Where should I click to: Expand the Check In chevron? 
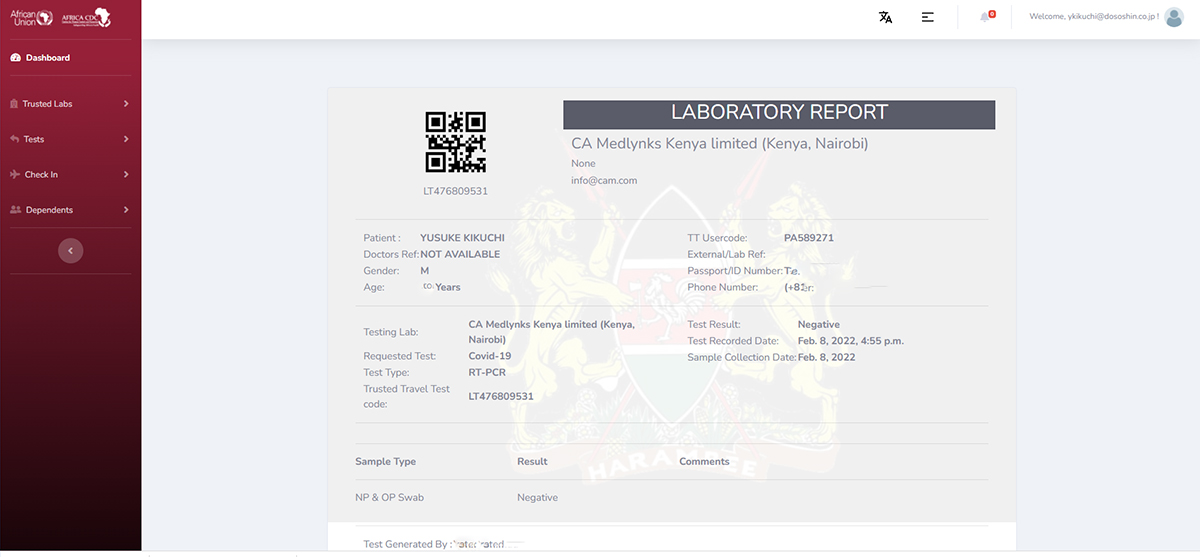click(126, 175)
